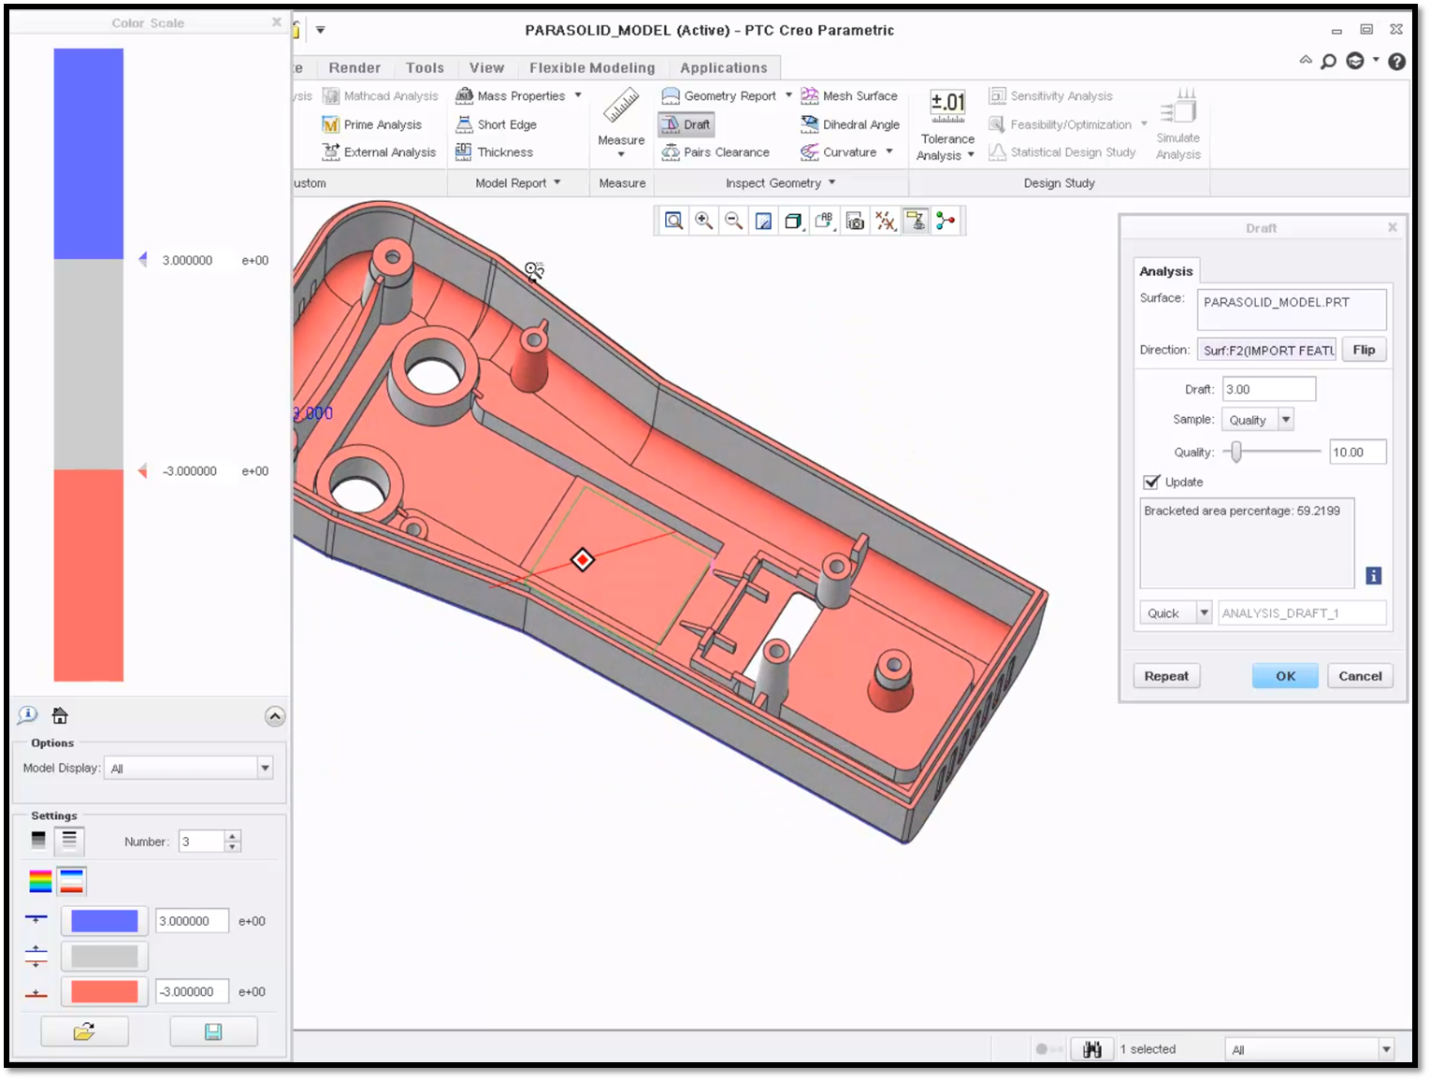
Task: Click the red lower color swatch
Action: coord(104,991)
